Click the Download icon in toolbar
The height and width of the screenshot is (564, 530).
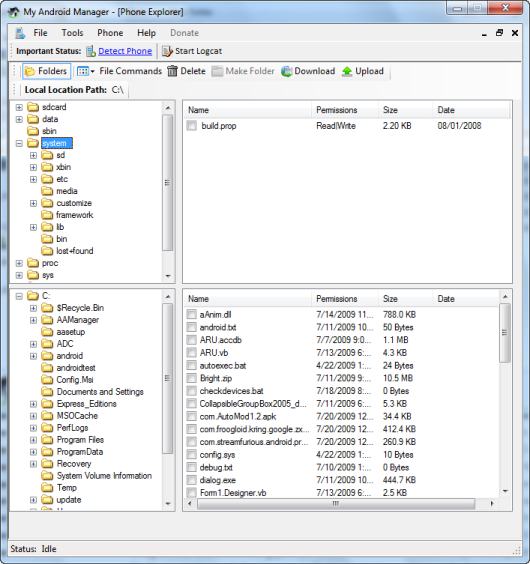click(286, 71)
